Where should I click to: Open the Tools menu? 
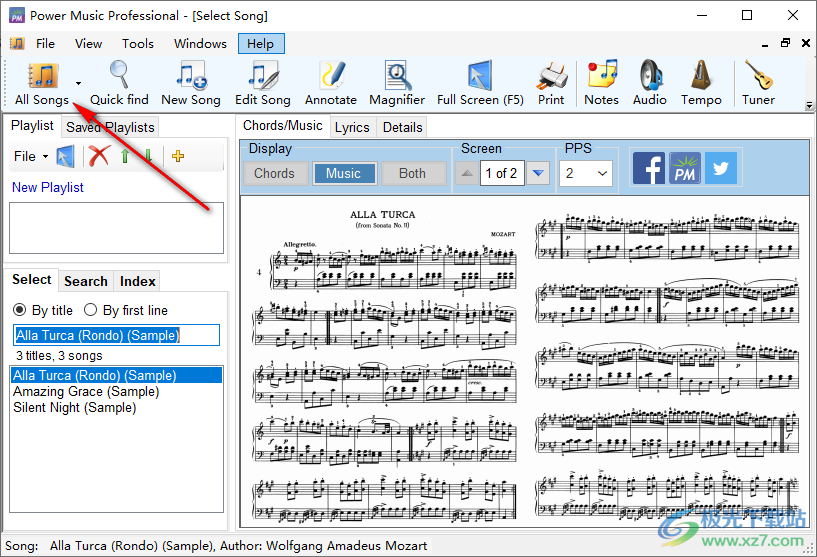pyautogui.click(x=138, y=43)
